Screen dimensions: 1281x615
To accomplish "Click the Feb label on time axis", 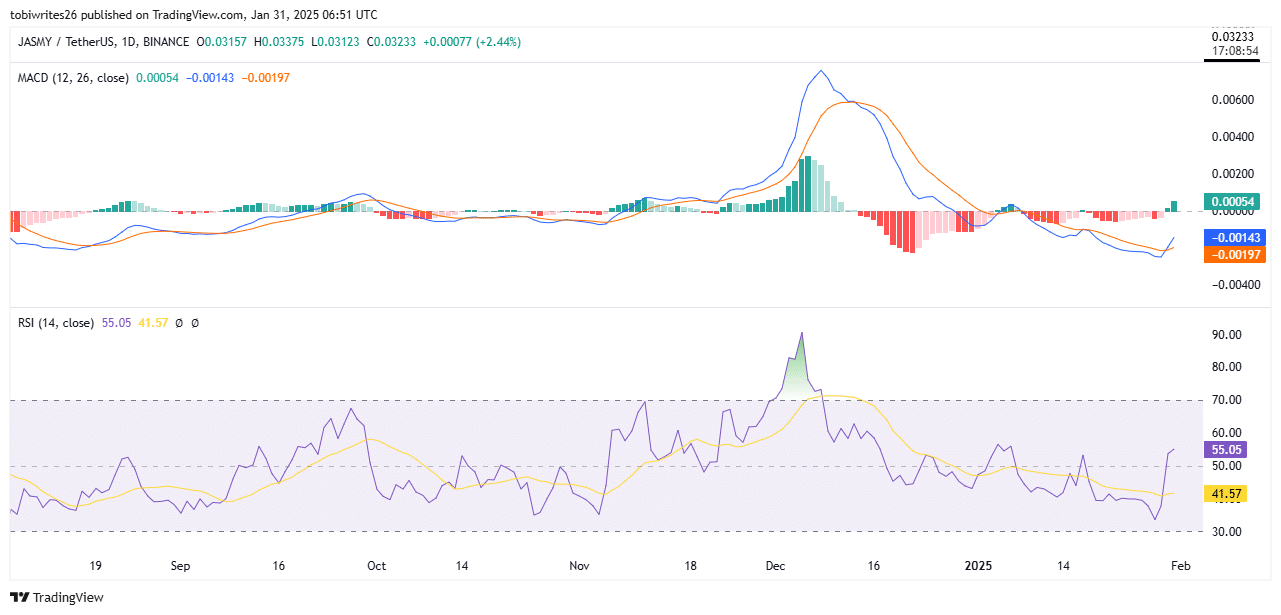I will pos(1180,566).
